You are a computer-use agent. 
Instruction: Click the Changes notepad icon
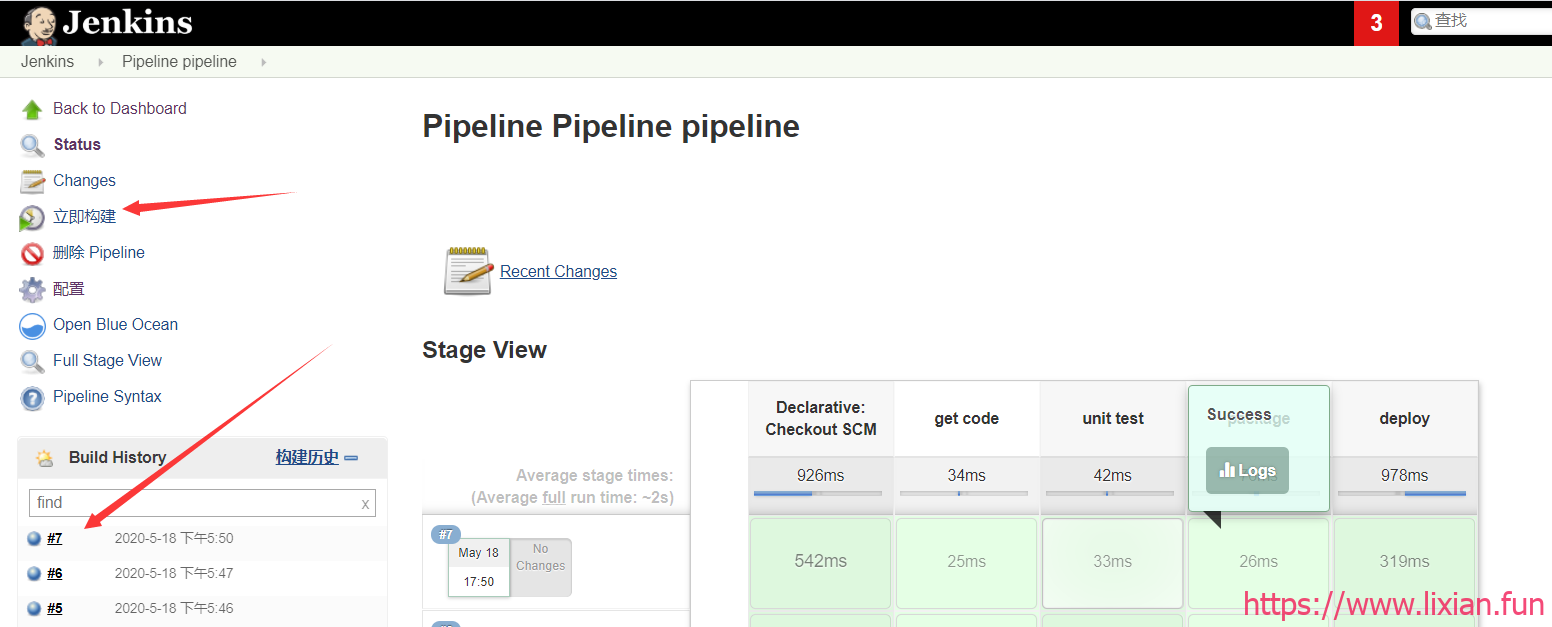(x=32, y=181)
